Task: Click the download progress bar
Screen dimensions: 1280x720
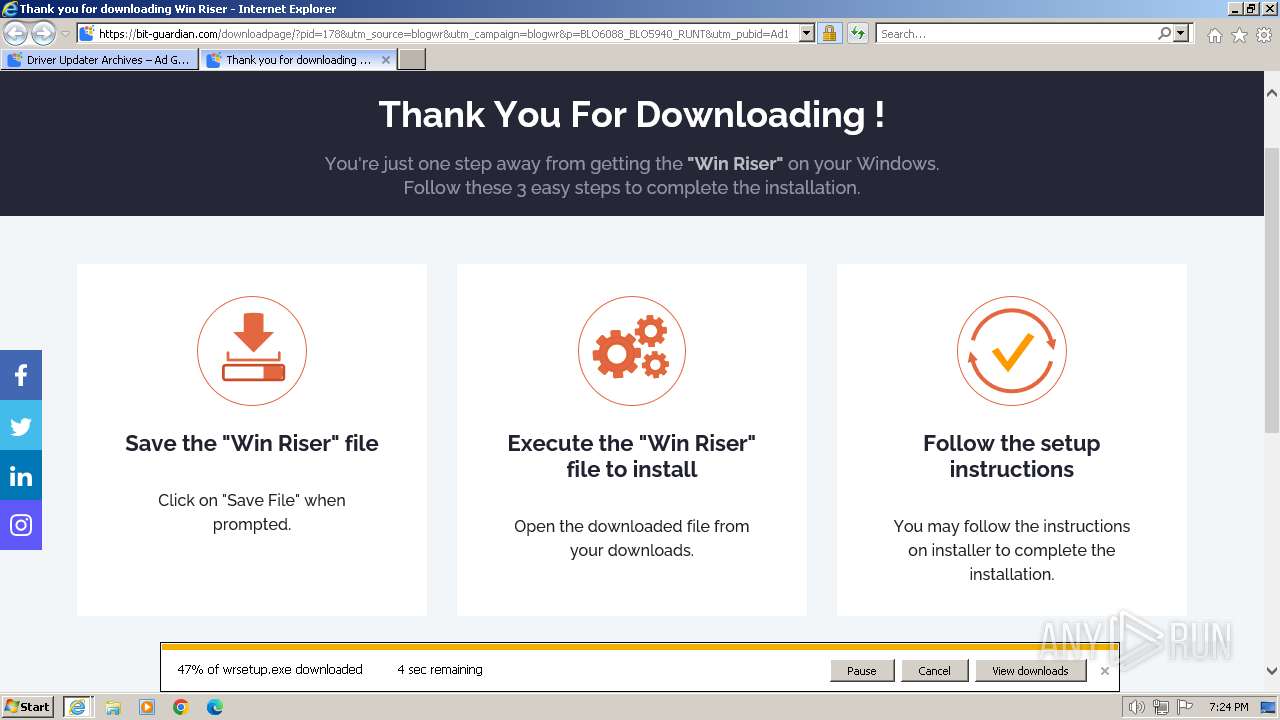Action: point(640,647)
